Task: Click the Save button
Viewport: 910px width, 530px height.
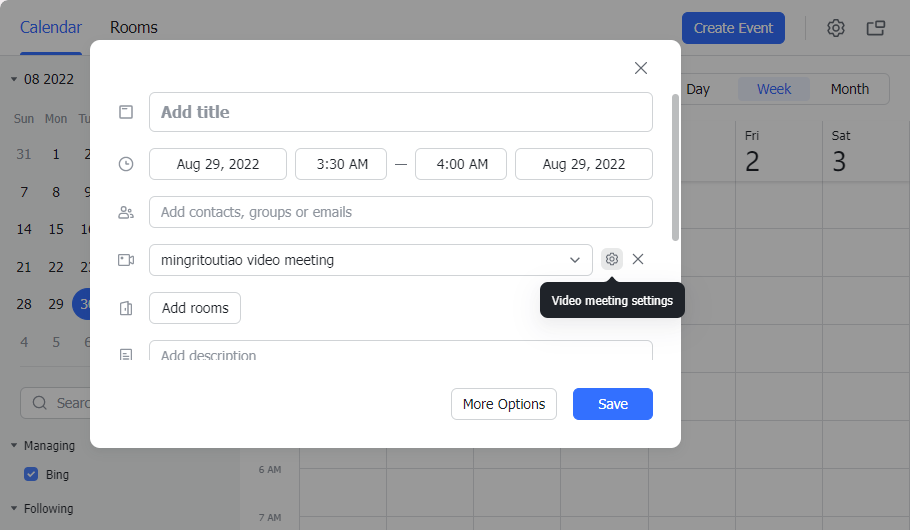Action: pyautogui.click(x=612, y=404)
